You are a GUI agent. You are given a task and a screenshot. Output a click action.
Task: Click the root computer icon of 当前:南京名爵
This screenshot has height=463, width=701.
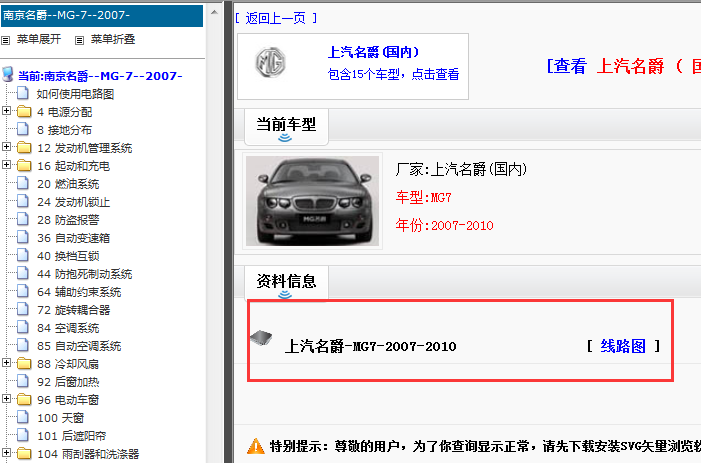(x=8, y=74)
